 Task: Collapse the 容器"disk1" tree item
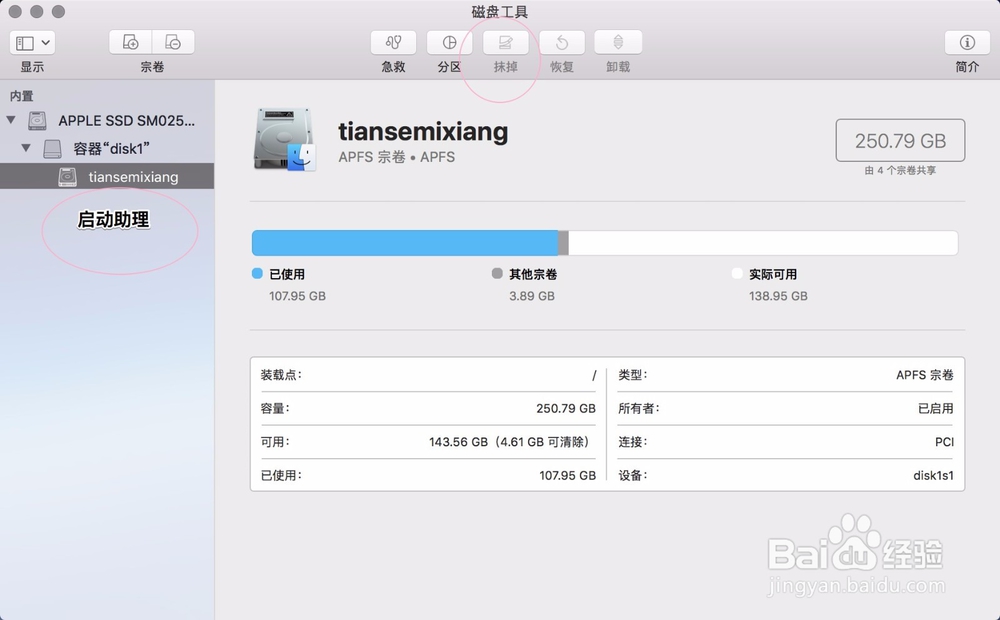coord(25,148)
